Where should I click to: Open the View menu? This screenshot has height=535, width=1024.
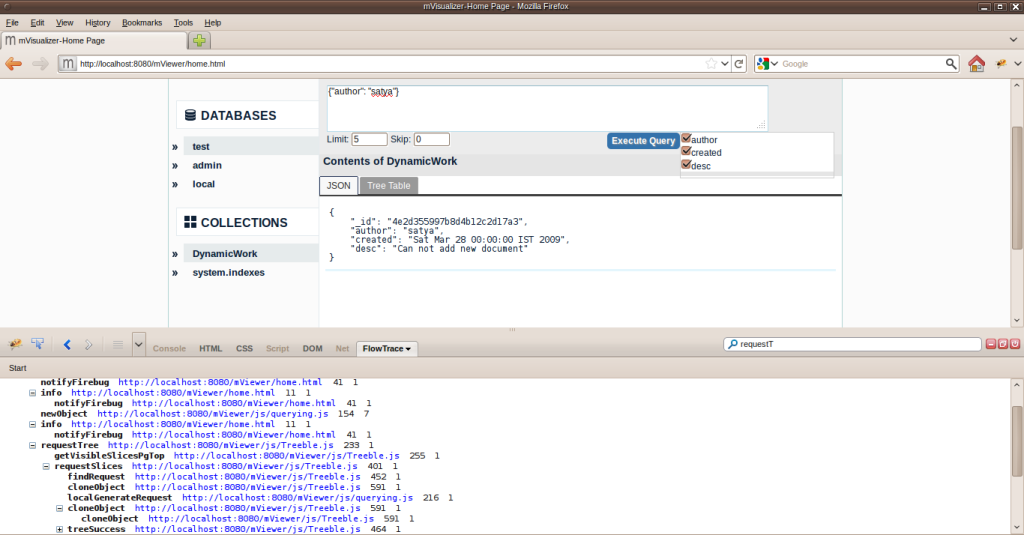[x=65, y=22]
